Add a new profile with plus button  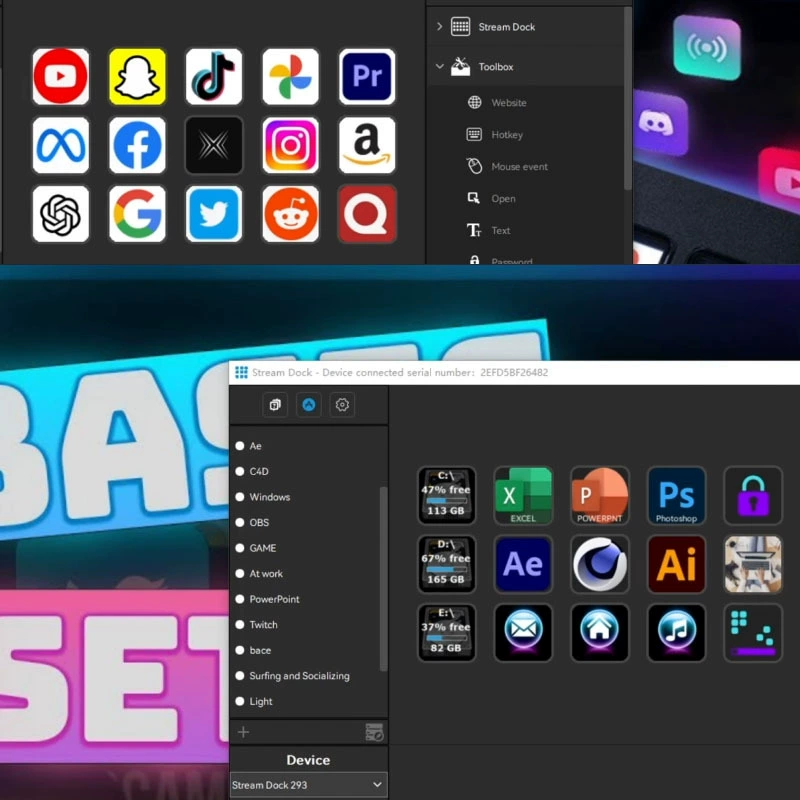(243, 732)
